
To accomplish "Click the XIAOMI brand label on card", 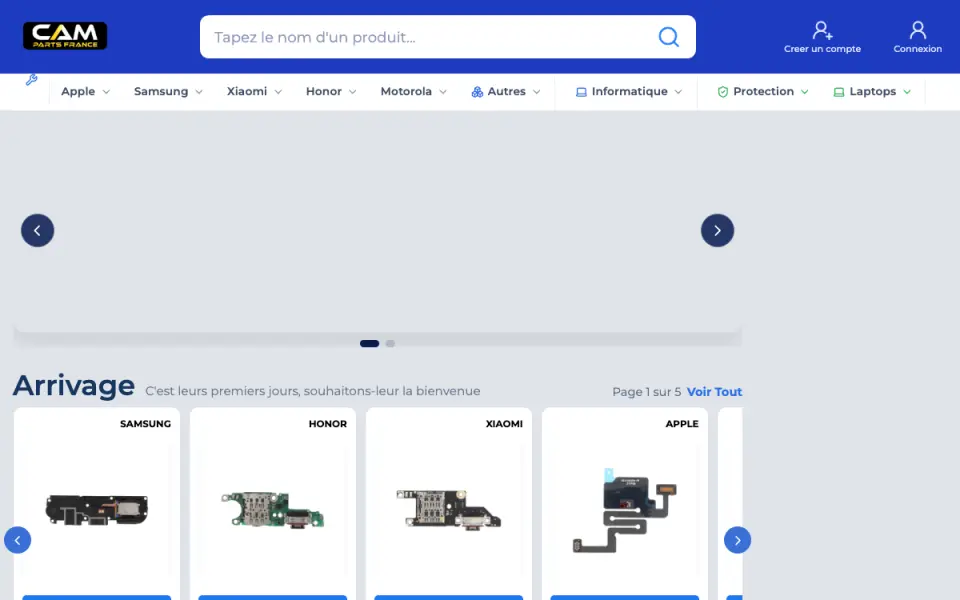I will click(x=504, y=424).
